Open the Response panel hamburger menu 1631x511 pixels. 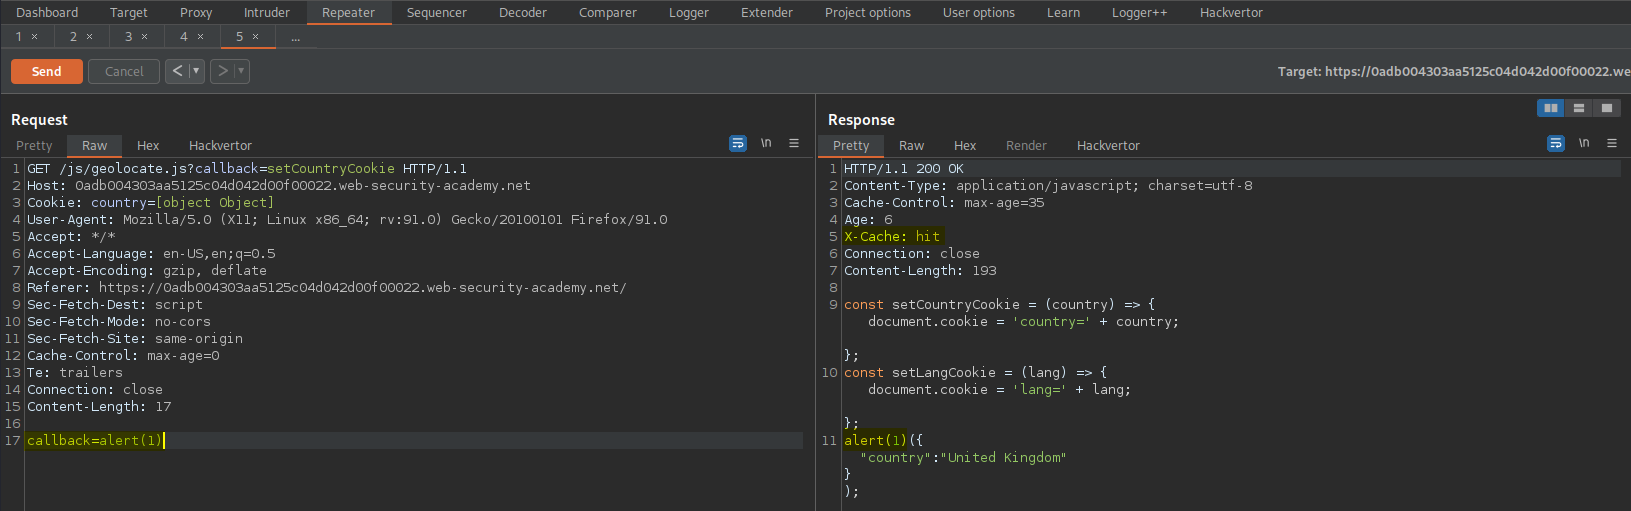[1612, 144]
